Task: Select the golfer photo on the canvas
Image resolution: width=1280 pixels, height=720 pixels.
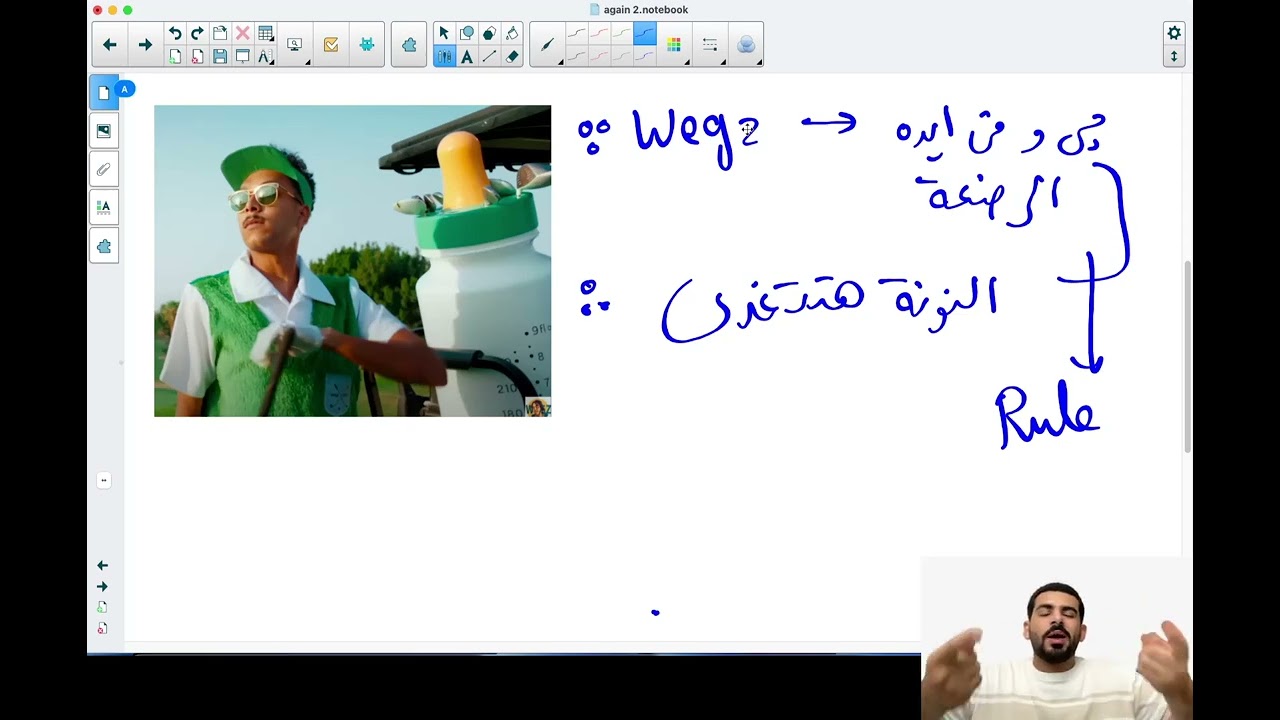Action: (352, 261)
